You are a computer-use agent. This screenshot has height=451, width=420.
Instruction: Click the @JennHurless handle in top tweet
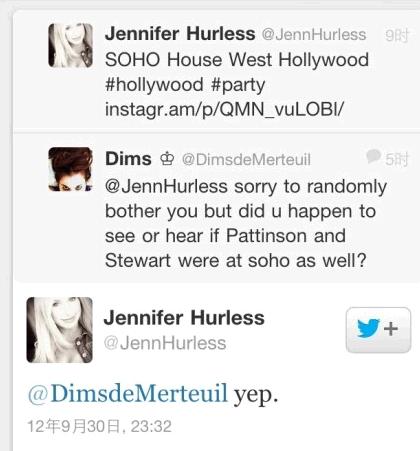pos(314,35)
